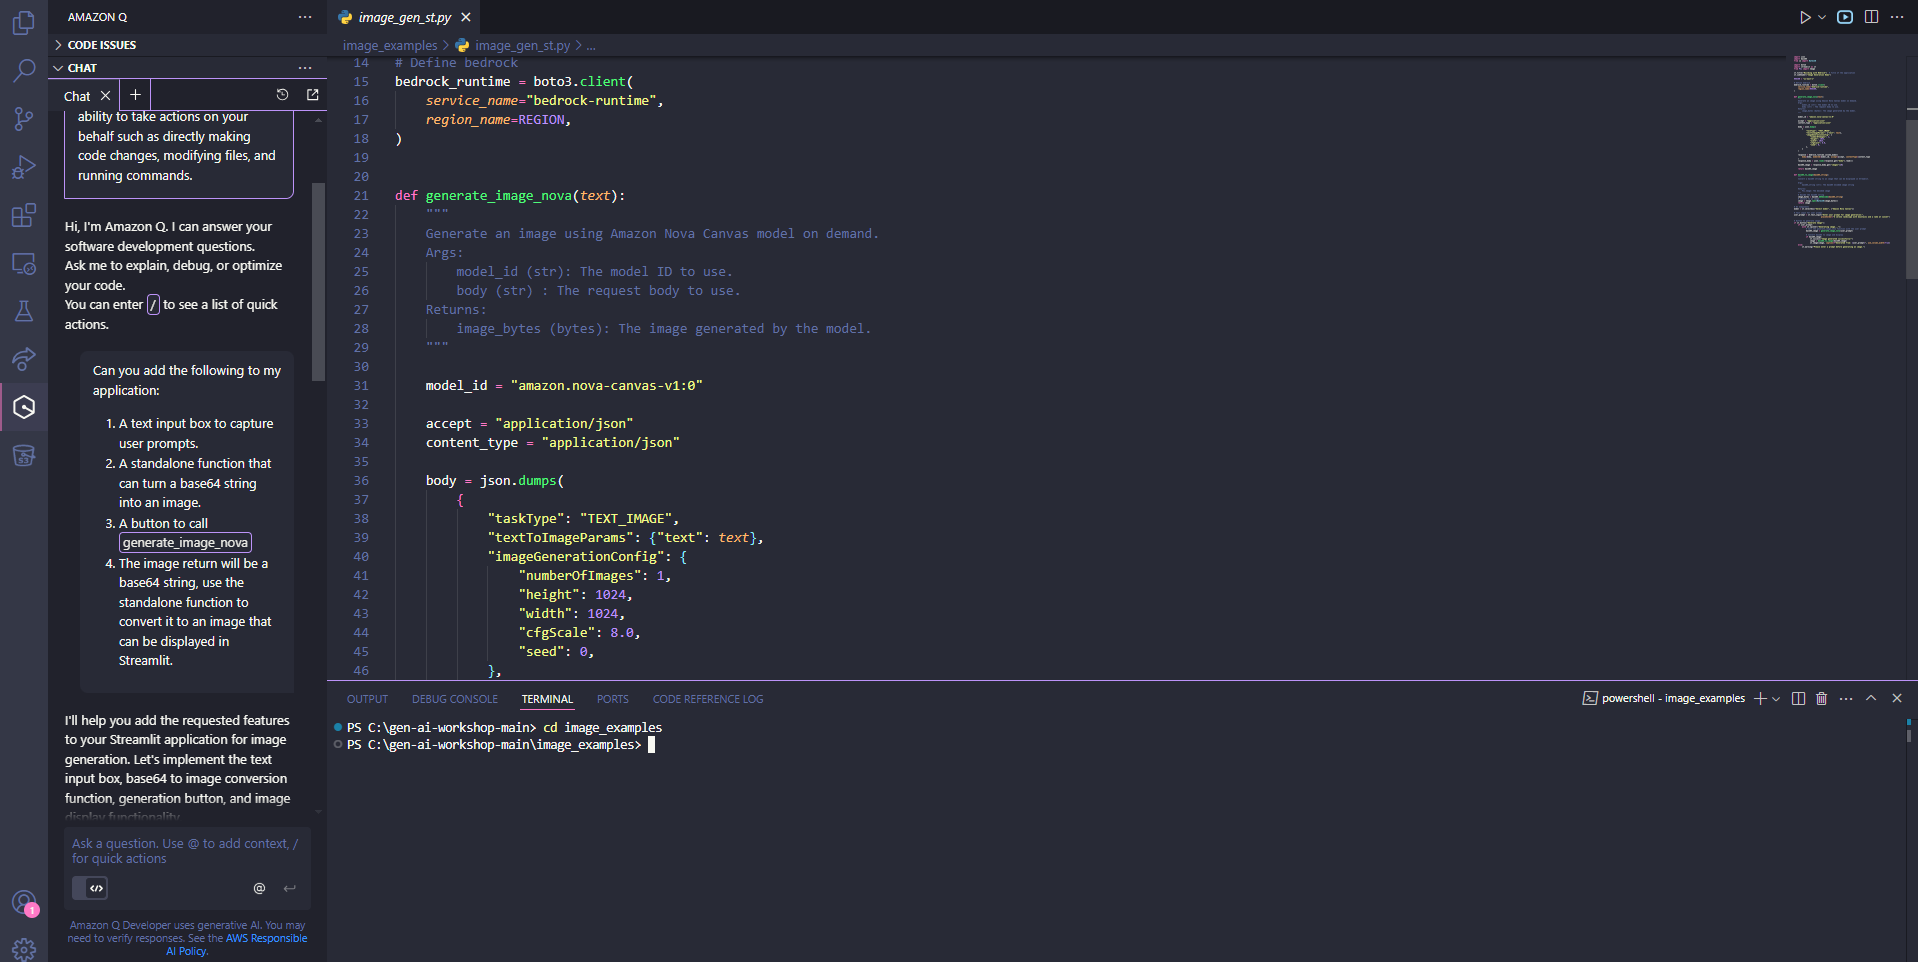The width and height of the screenshot is (1918, 962).
Task: Add context with the @ icon
Action: tap(259, 888)
